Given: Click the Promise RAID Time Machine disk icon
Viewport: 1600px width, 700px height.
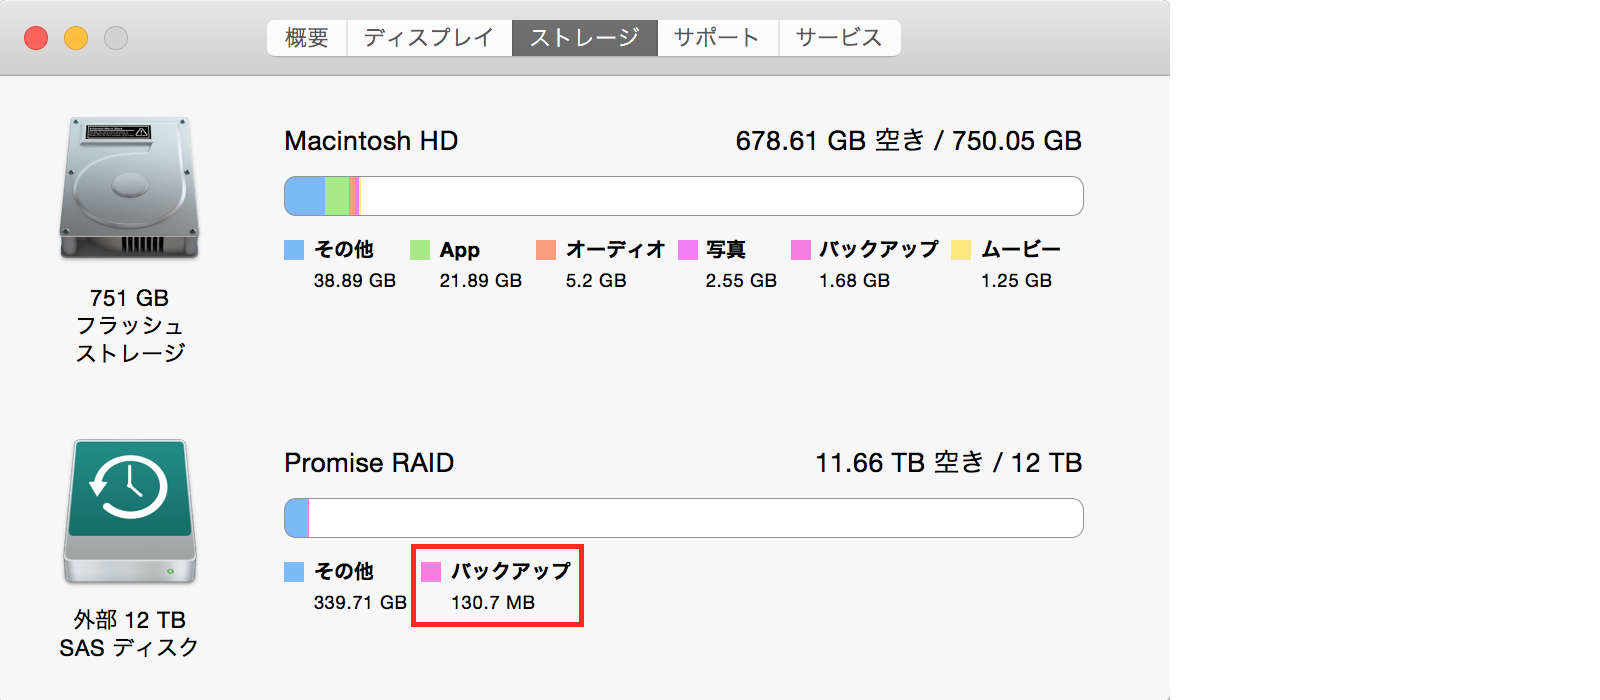Looking at the screenshot, I should (x=129, y=510).
